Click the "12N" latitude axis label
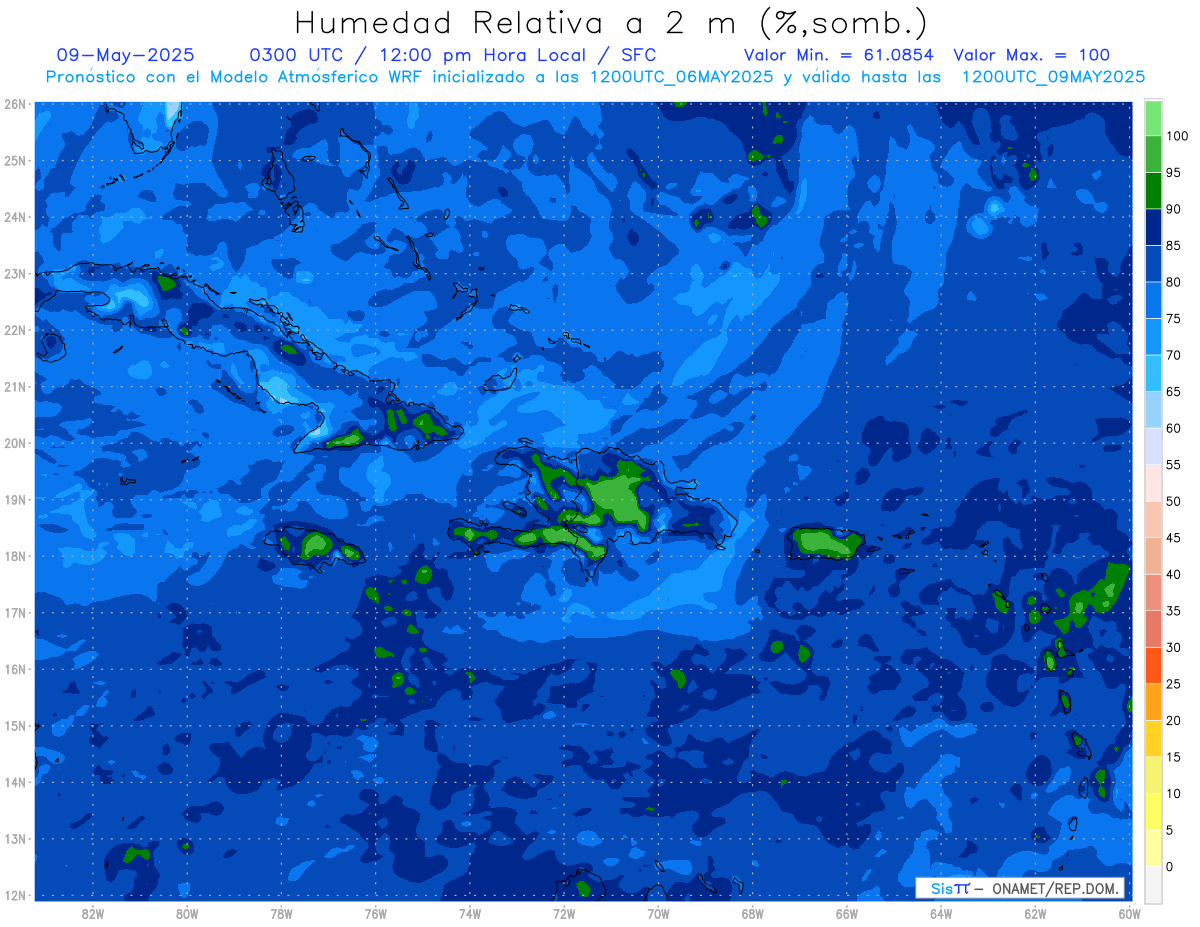The image size is (1200, 927). (15, 895)
